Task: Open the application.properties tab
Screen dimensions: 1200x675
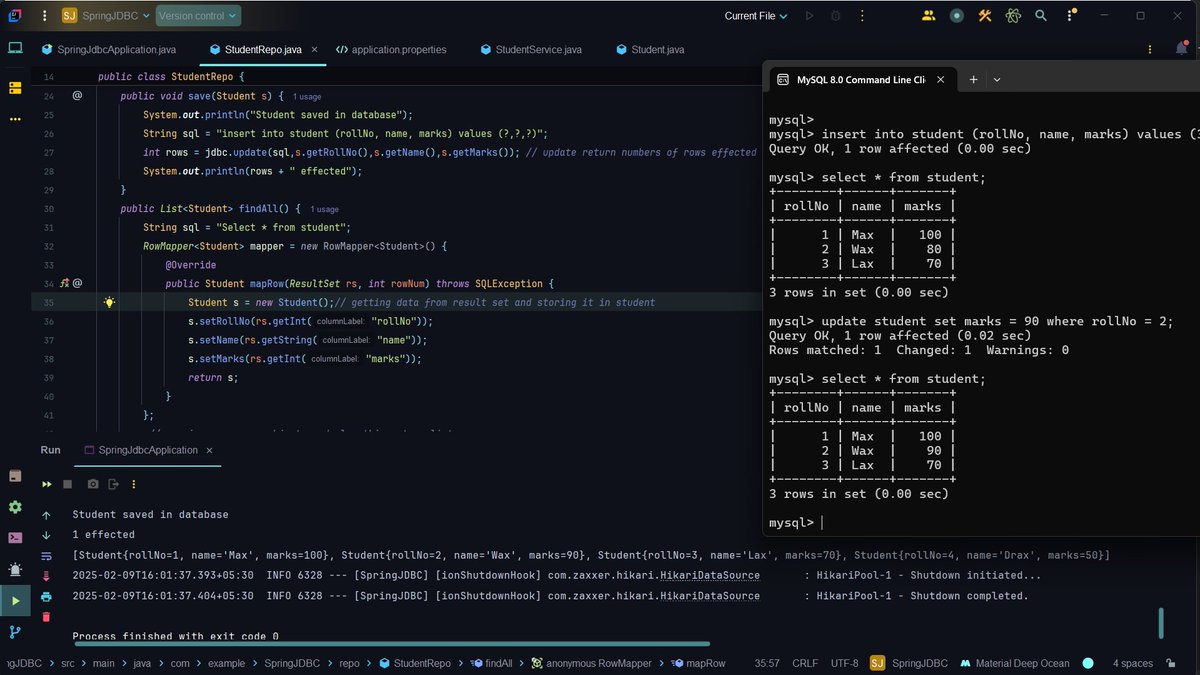Action: point(392,49)
